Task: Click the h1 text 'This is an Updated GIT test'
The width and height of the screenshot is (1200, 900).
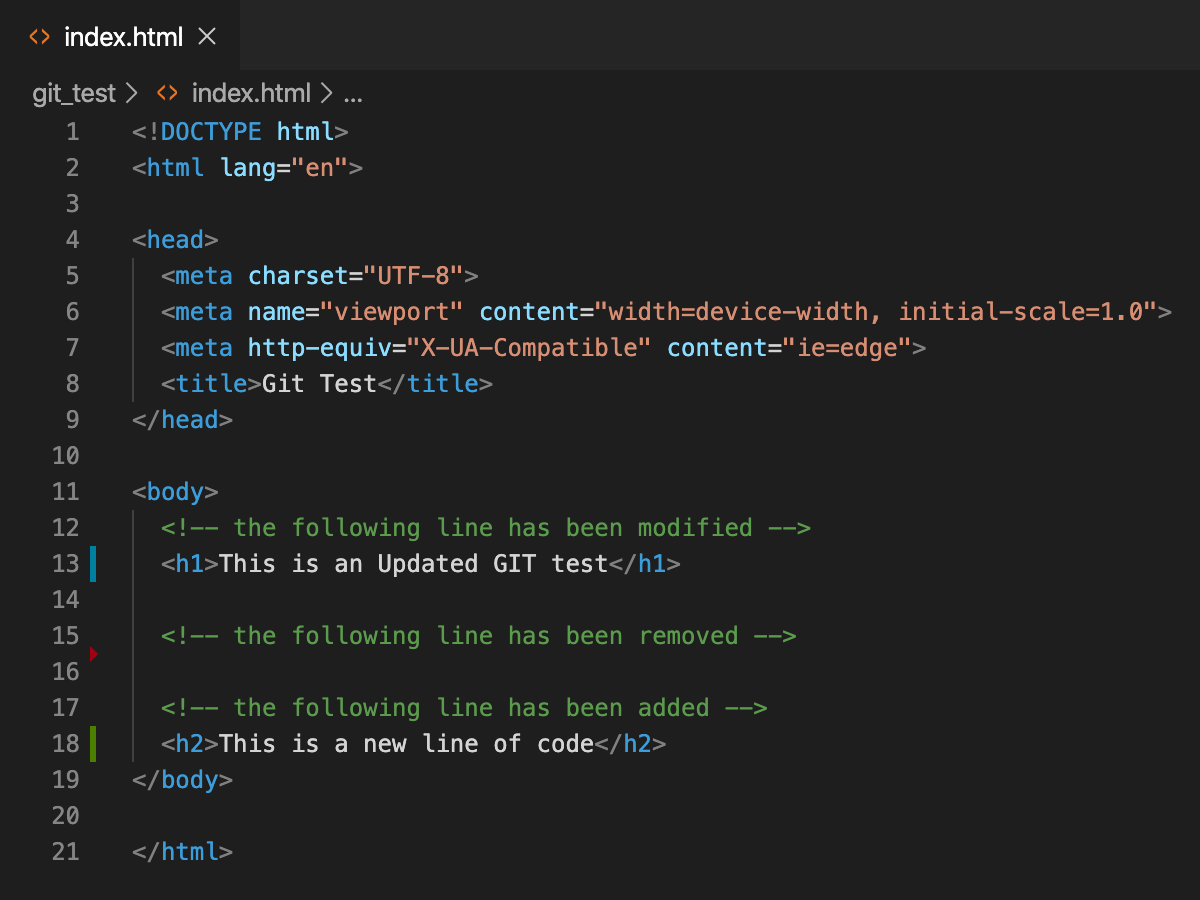Action: [x=410, y=564]
